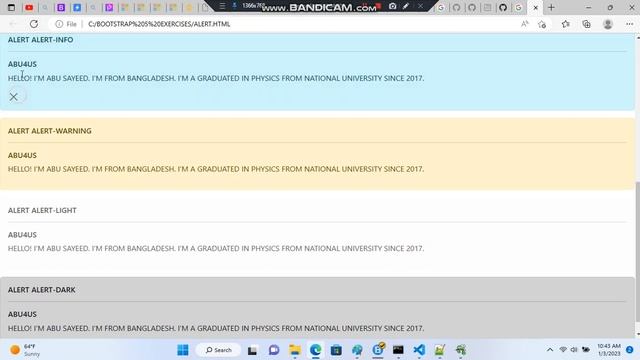Screen dimensions: 640x360
Task: Click the ALERT ALERT-DARK heading
Action: (42, 290)
